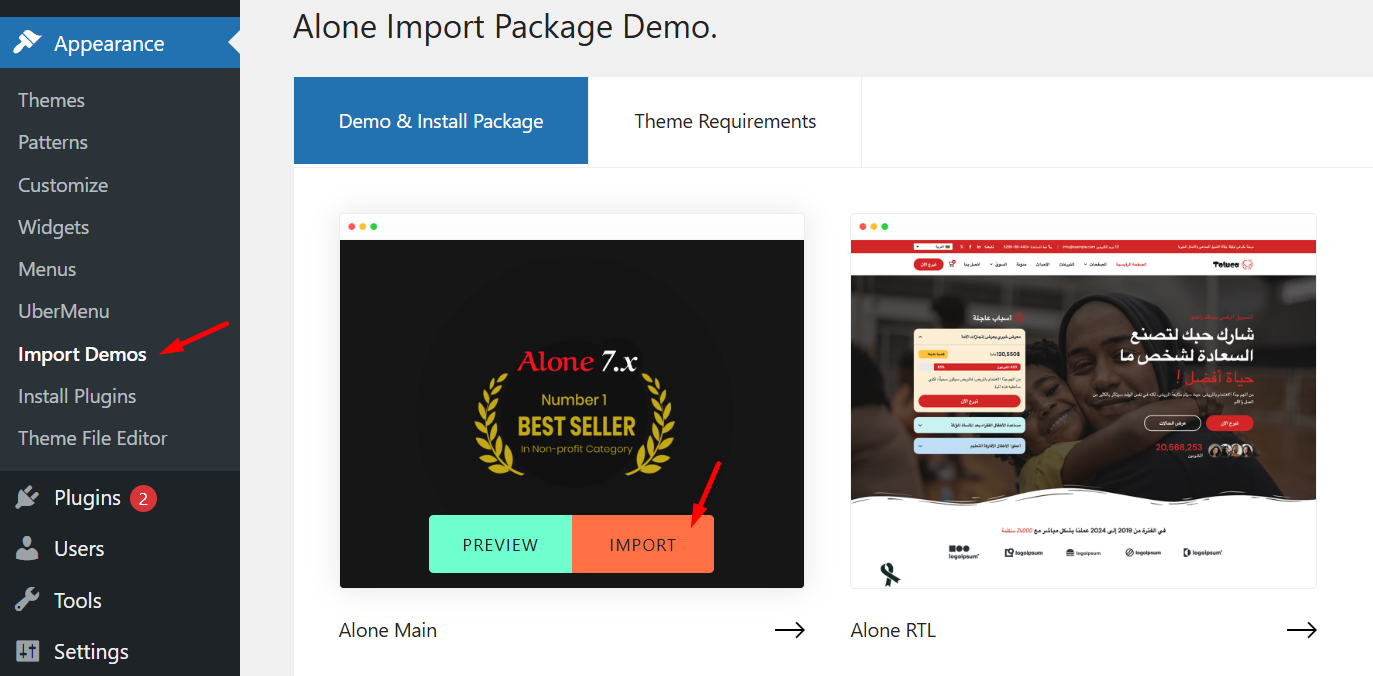Open the Appearance menu
This screenshot has height=676, width=1373.
(120, 43)
